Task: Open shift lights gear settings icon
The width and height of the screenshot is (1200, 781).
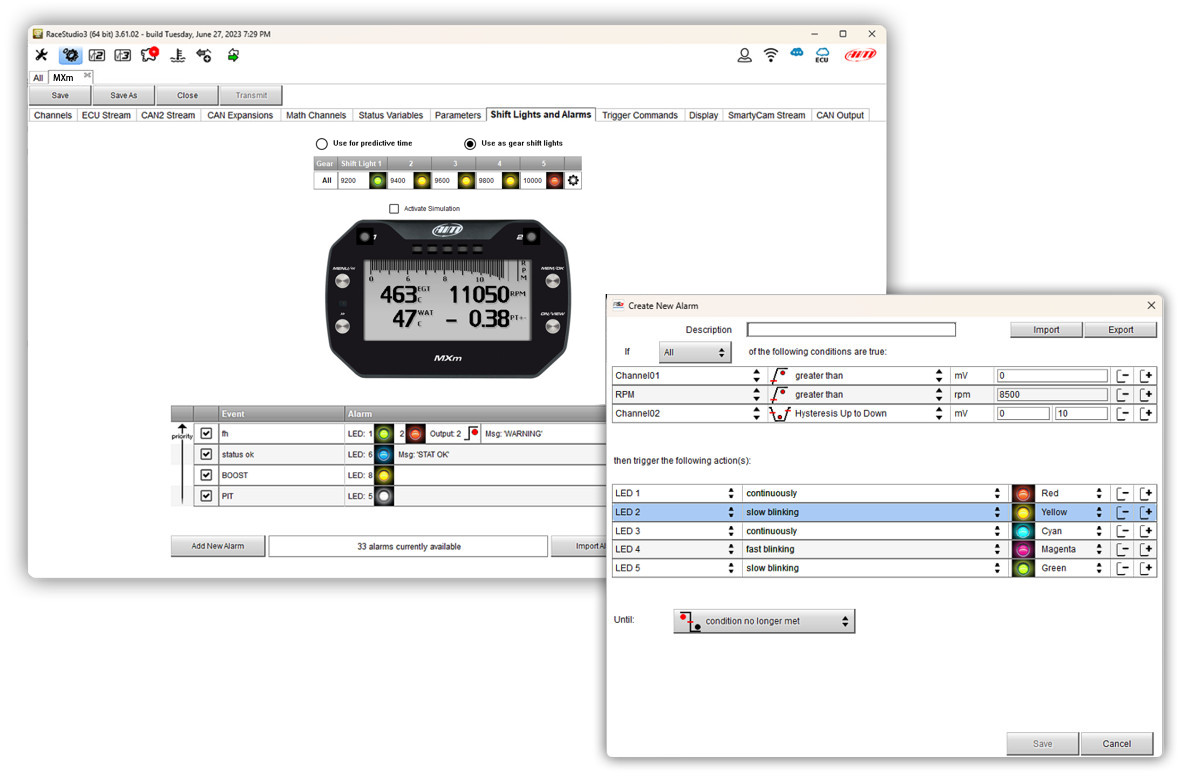Action: click(x=573, y=181)
